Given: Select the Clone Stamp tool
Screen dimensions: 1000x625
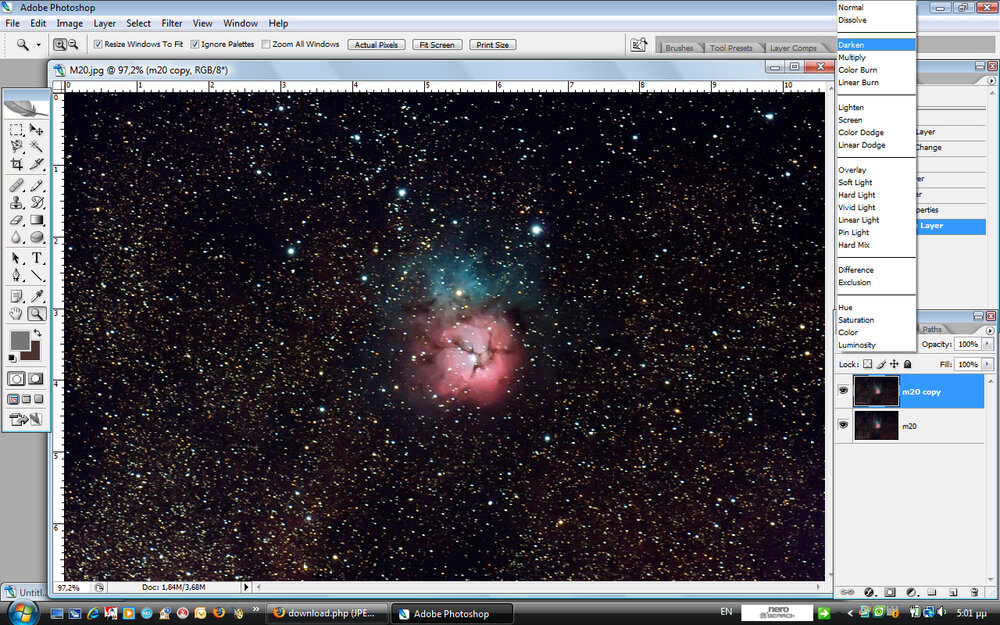Looking at the screenshot, I should click(x=17, y=202).
